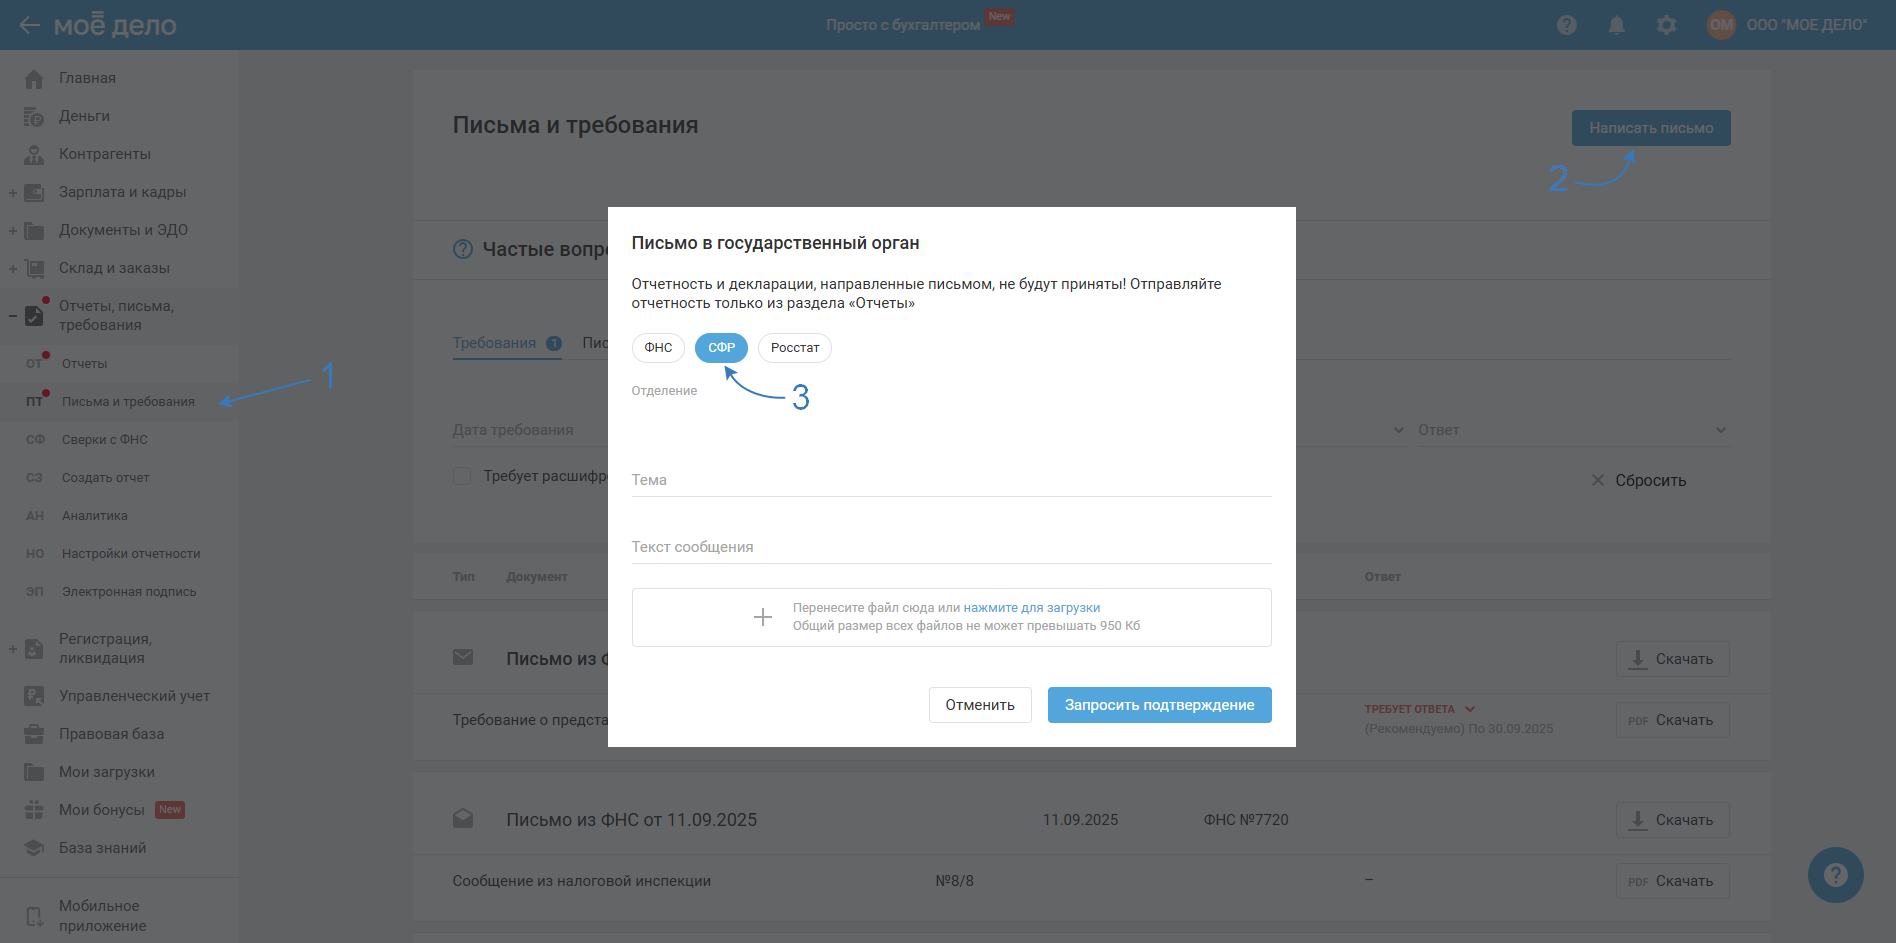1896x943 pixels.
Task: Open the Сверки с ФНС menu item
Action: point(105,440)
